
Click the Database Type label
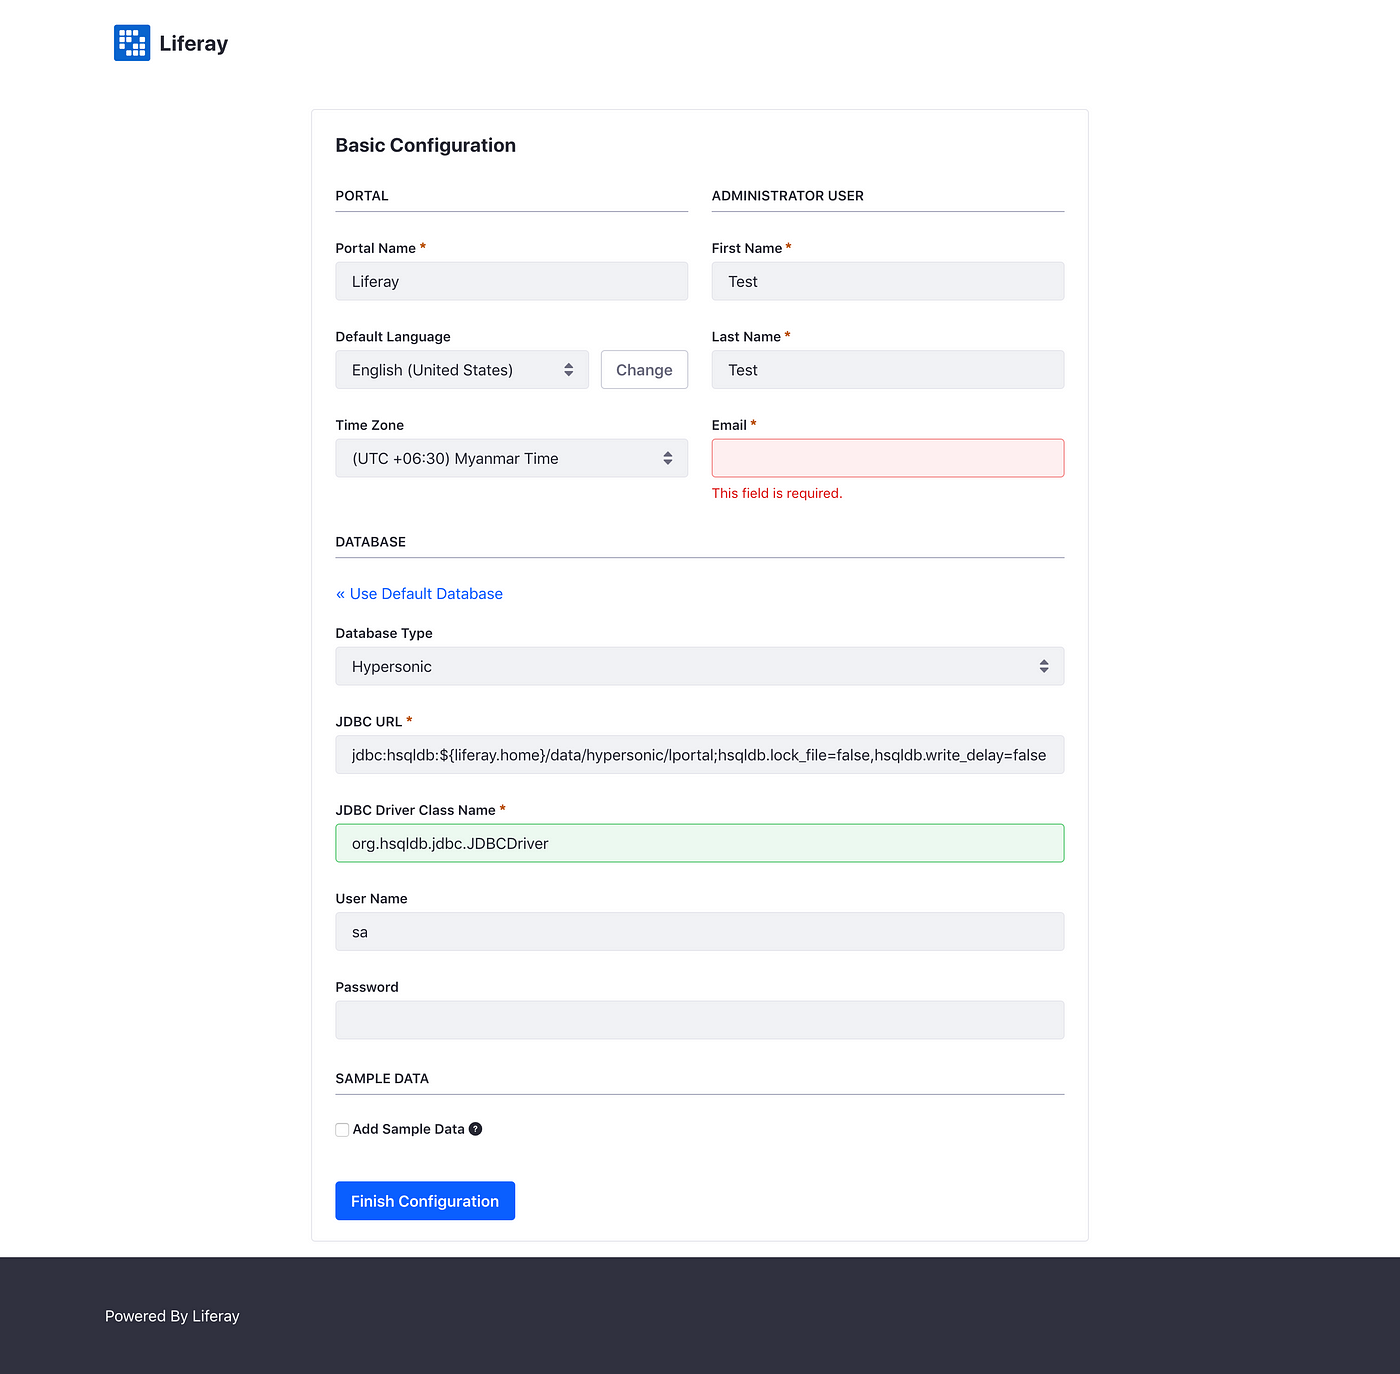click(384, 633)
